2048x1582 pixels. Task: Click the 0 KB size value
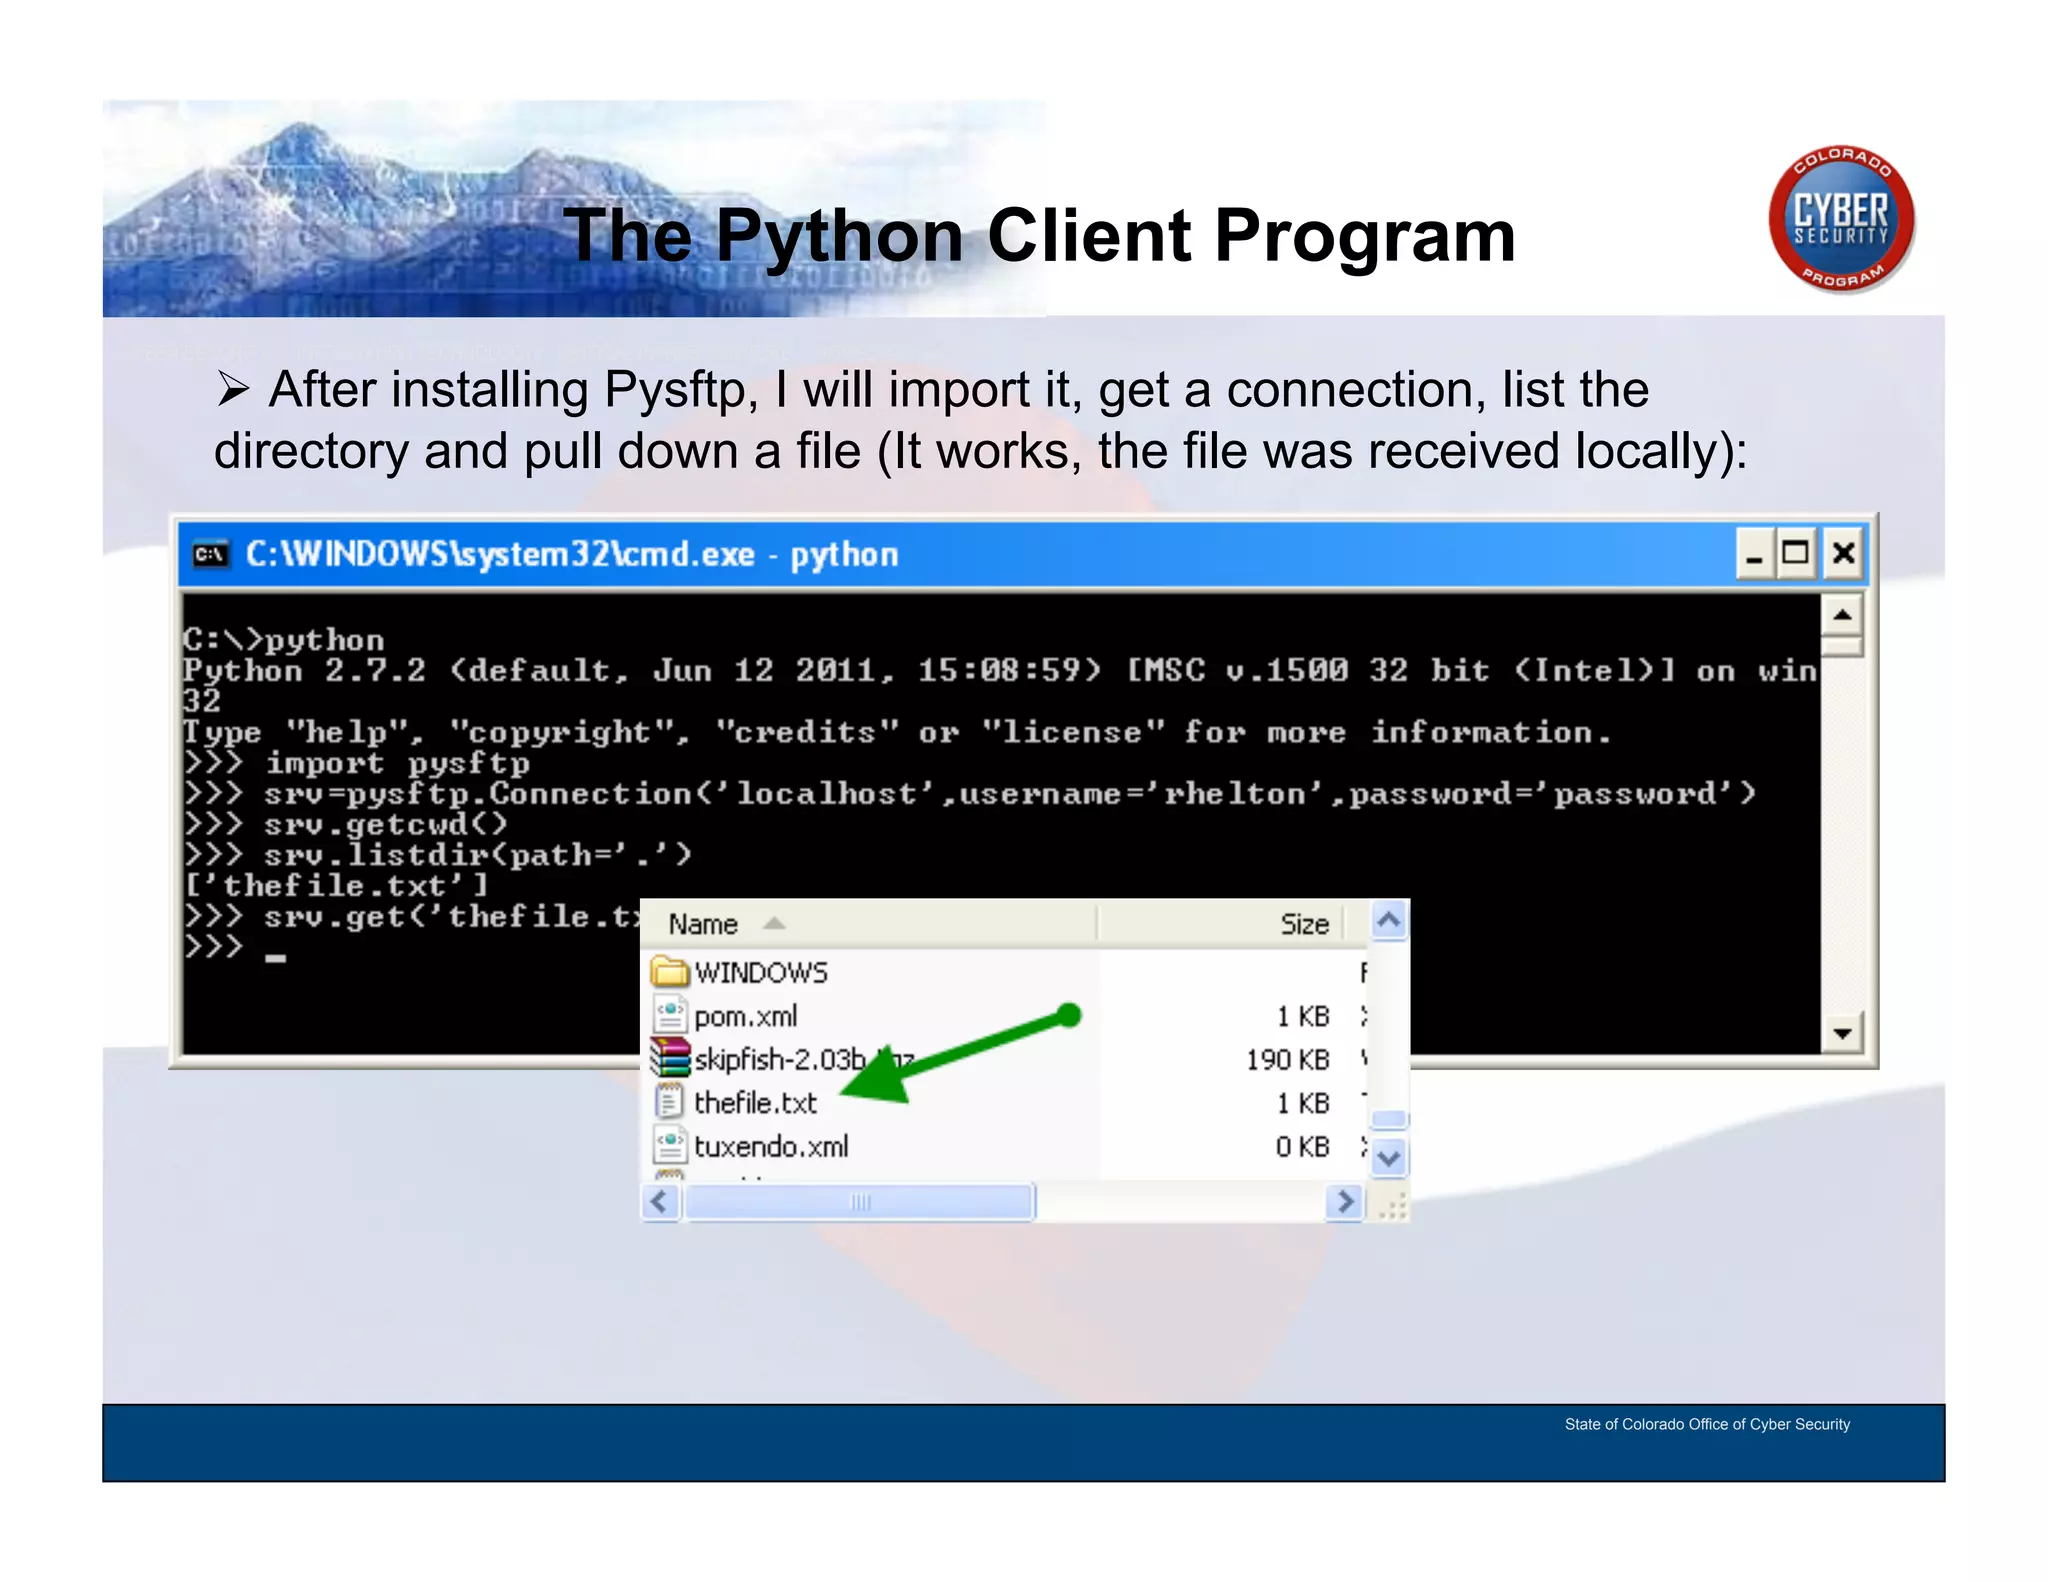1302,1147
